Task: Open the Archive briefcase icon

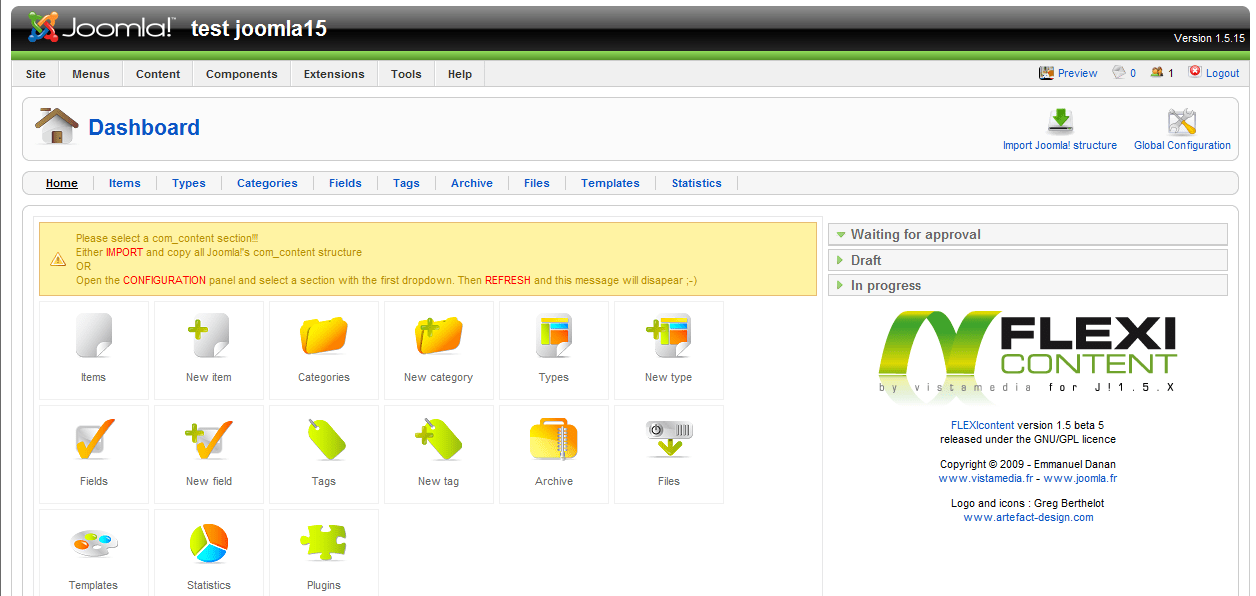Action: [x=554, y=440]
